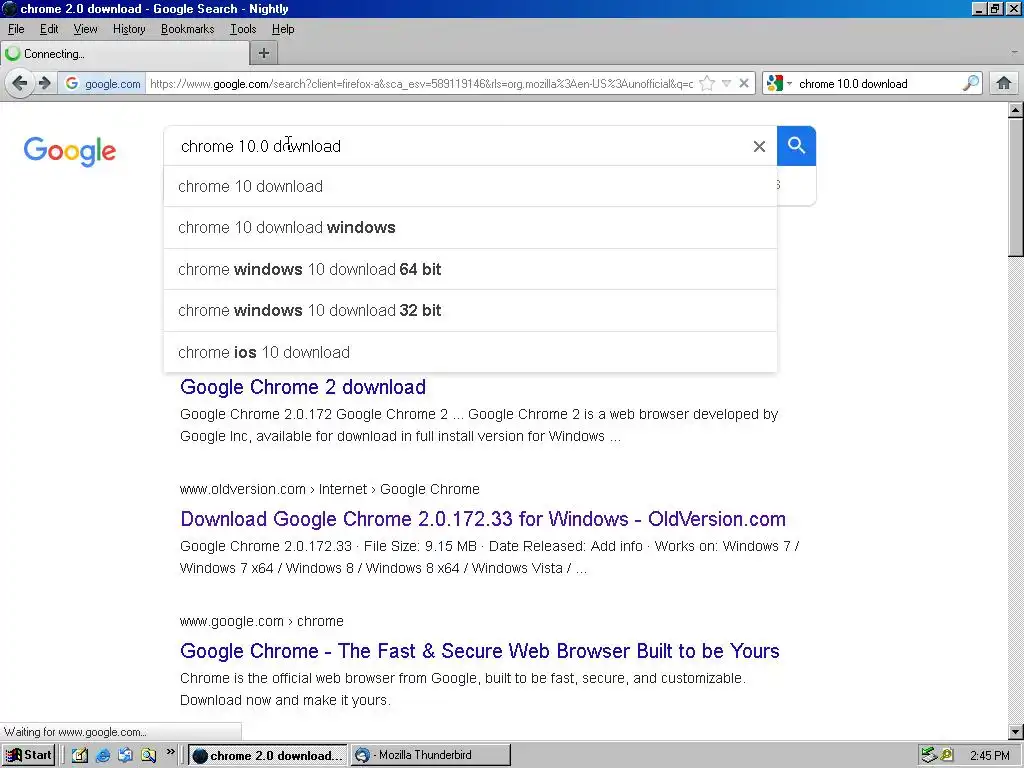Click the URL address field

421,84
